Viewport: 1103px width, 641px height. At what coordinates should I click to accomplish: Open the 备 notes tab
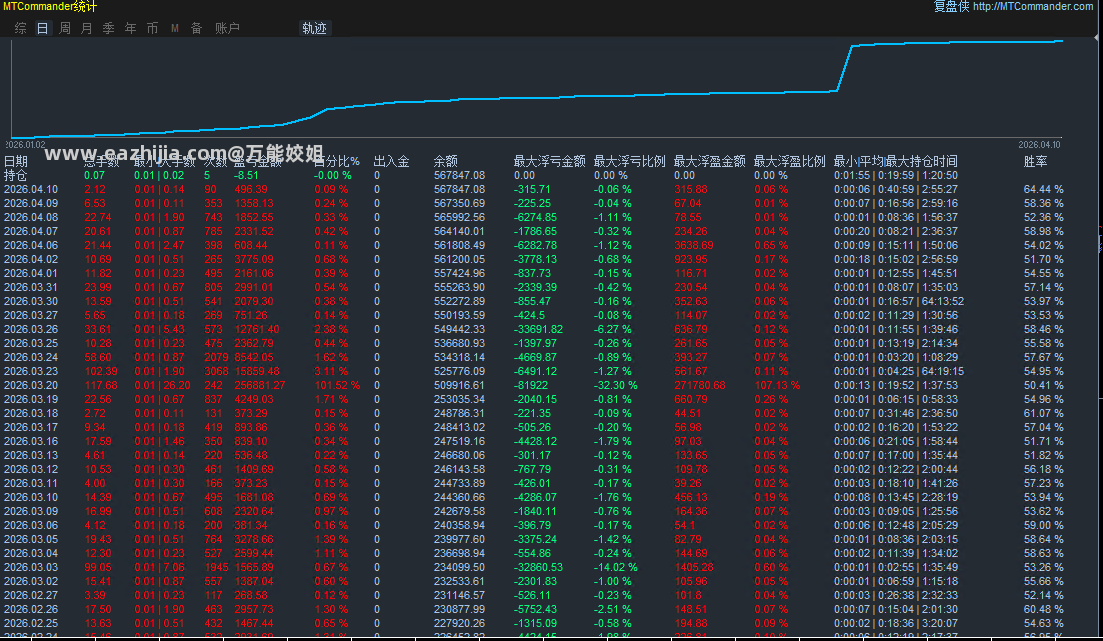click(x=196, y=28)
